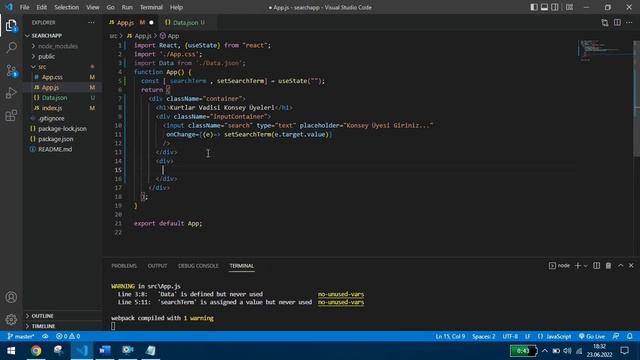Open the Selection menu
Viewport: 640px width, 360px height.
tap(67, 7)
